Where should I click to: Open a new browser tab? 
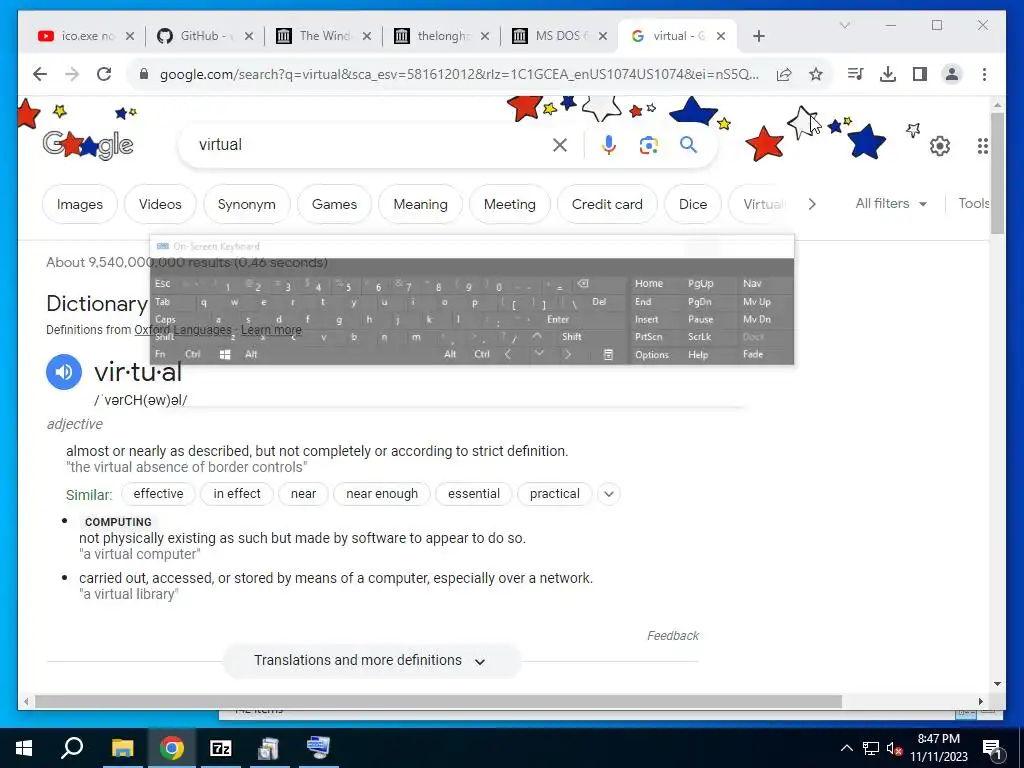759,36
